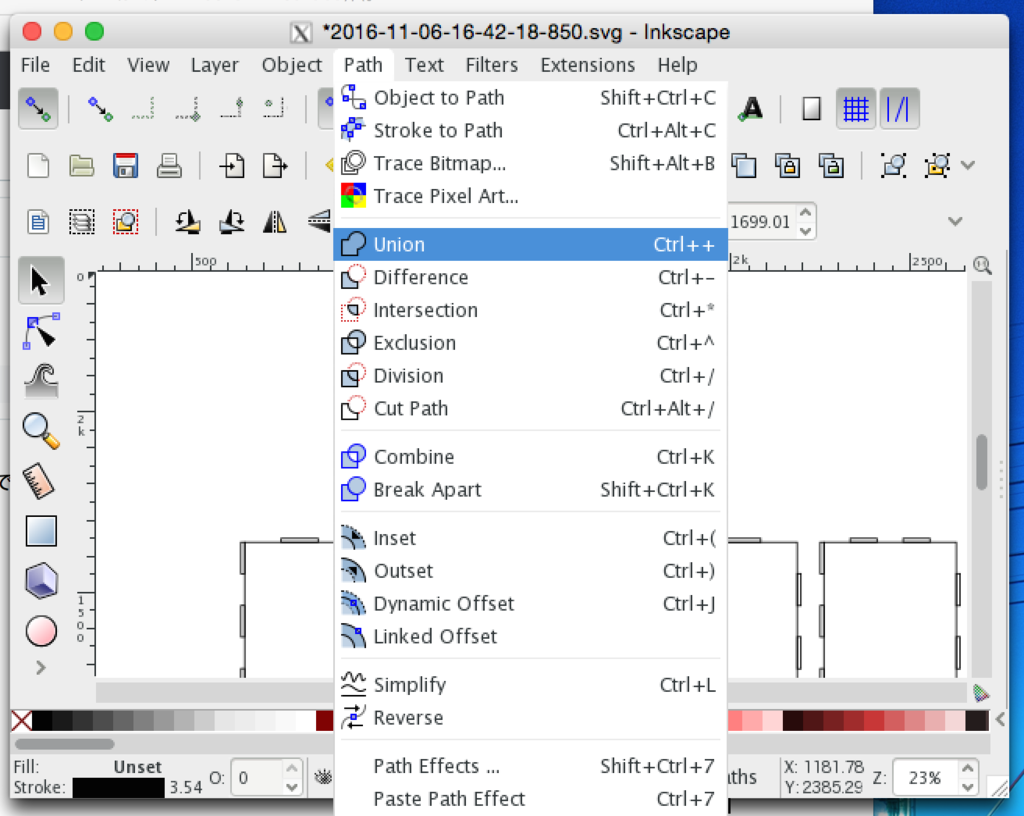1024x816 pixels.
Task: Print the document icon
Action: click(169, 166)
